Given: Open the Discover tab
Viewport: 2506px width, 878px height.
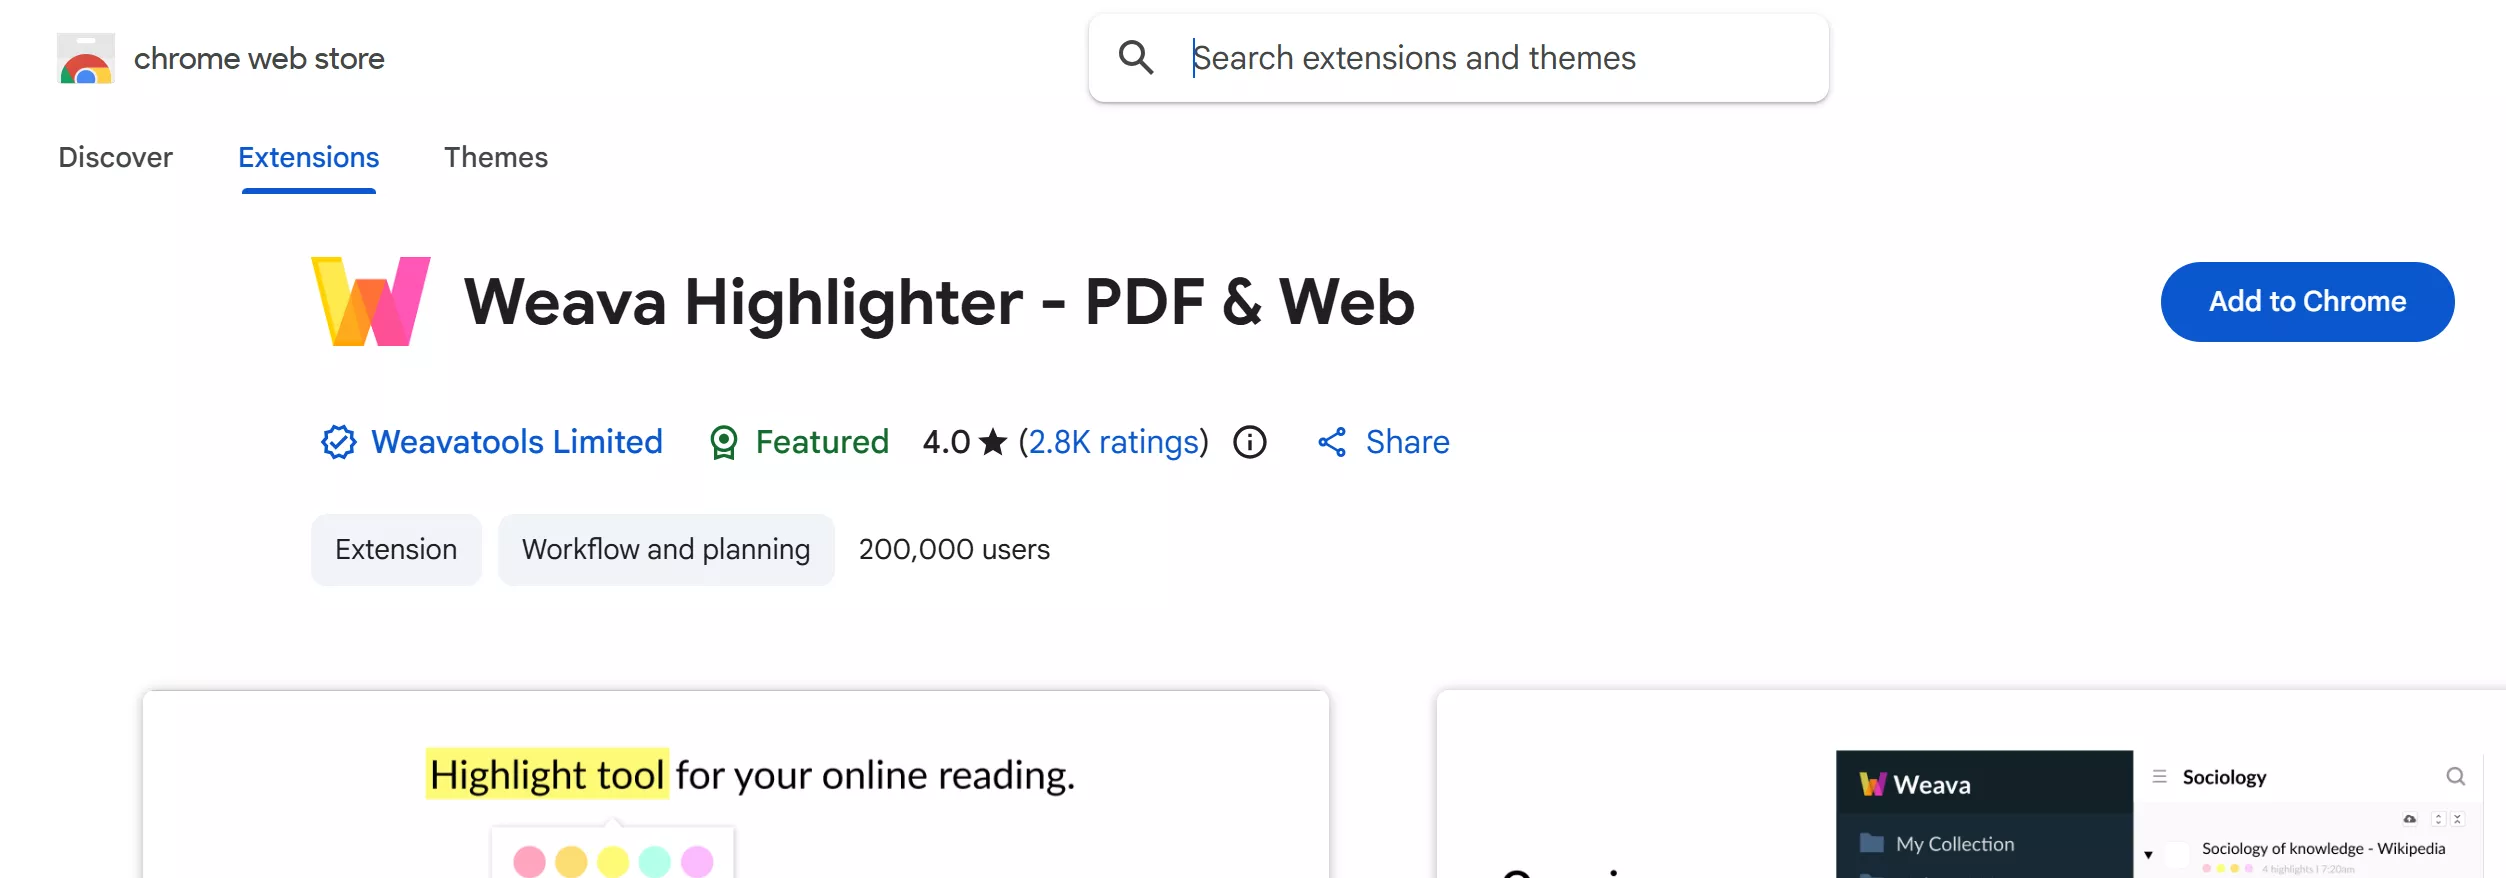Looking at the screenshot, I should pyautogui.click(x=115, y=157).
